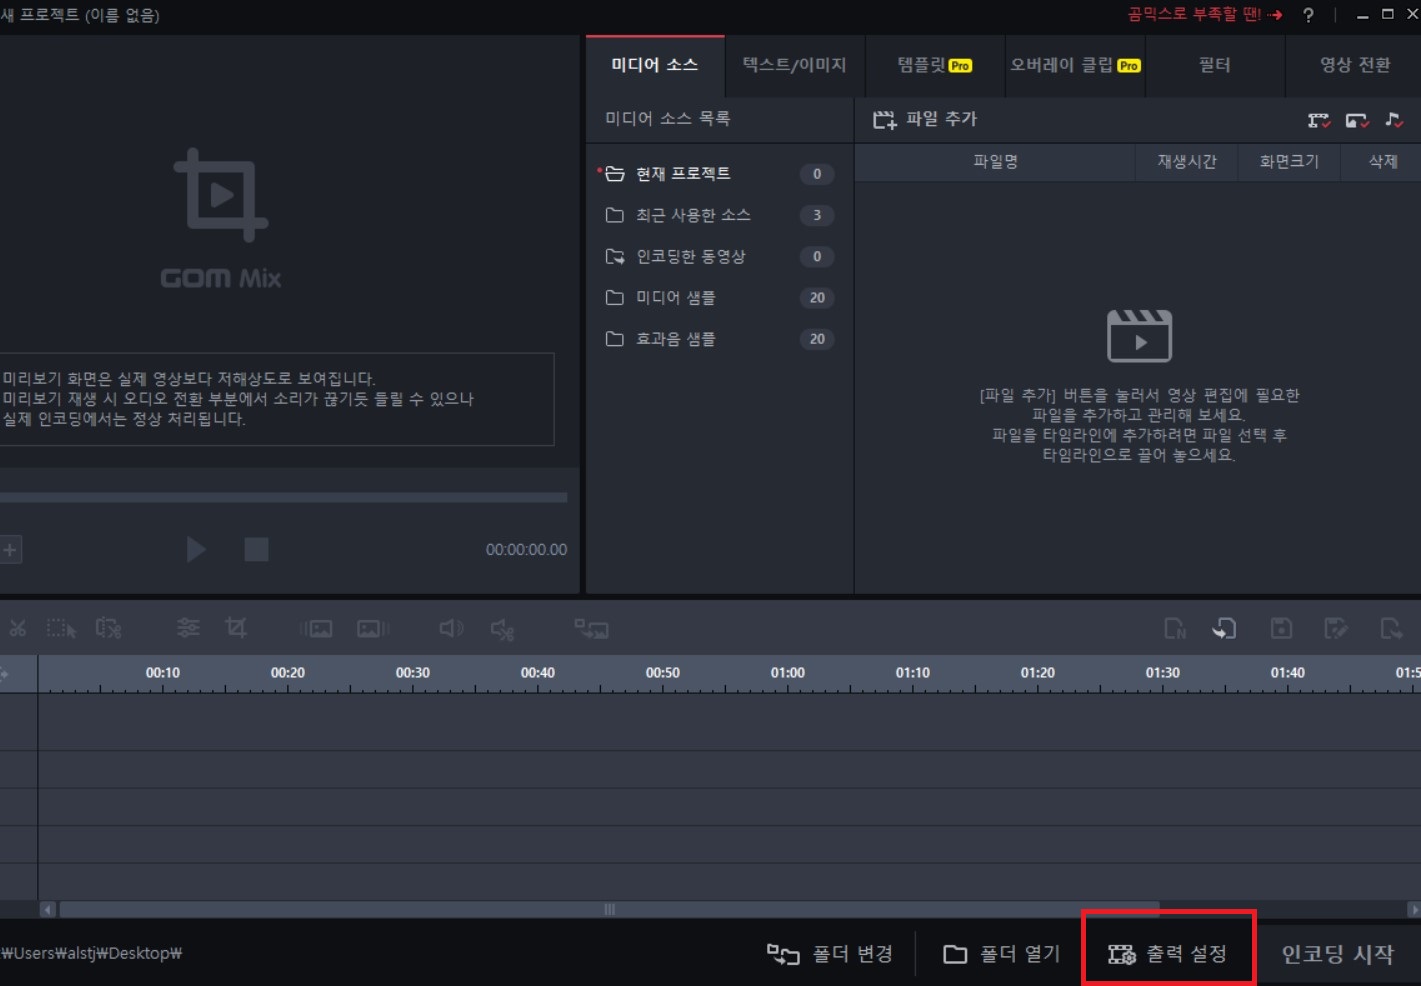The height and width of the screenshot is (986, 1421).
Task: Click the 01:00 mark on timeline ruler
Action: point(787,673)
